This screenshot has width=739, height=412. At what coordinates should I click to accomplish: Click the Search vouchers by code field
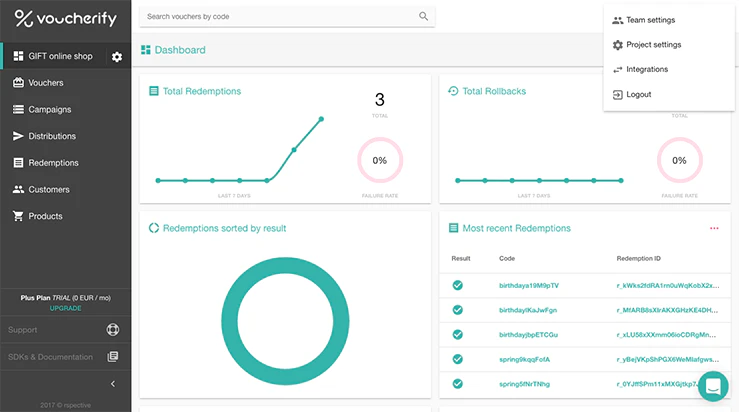[287, 16]
